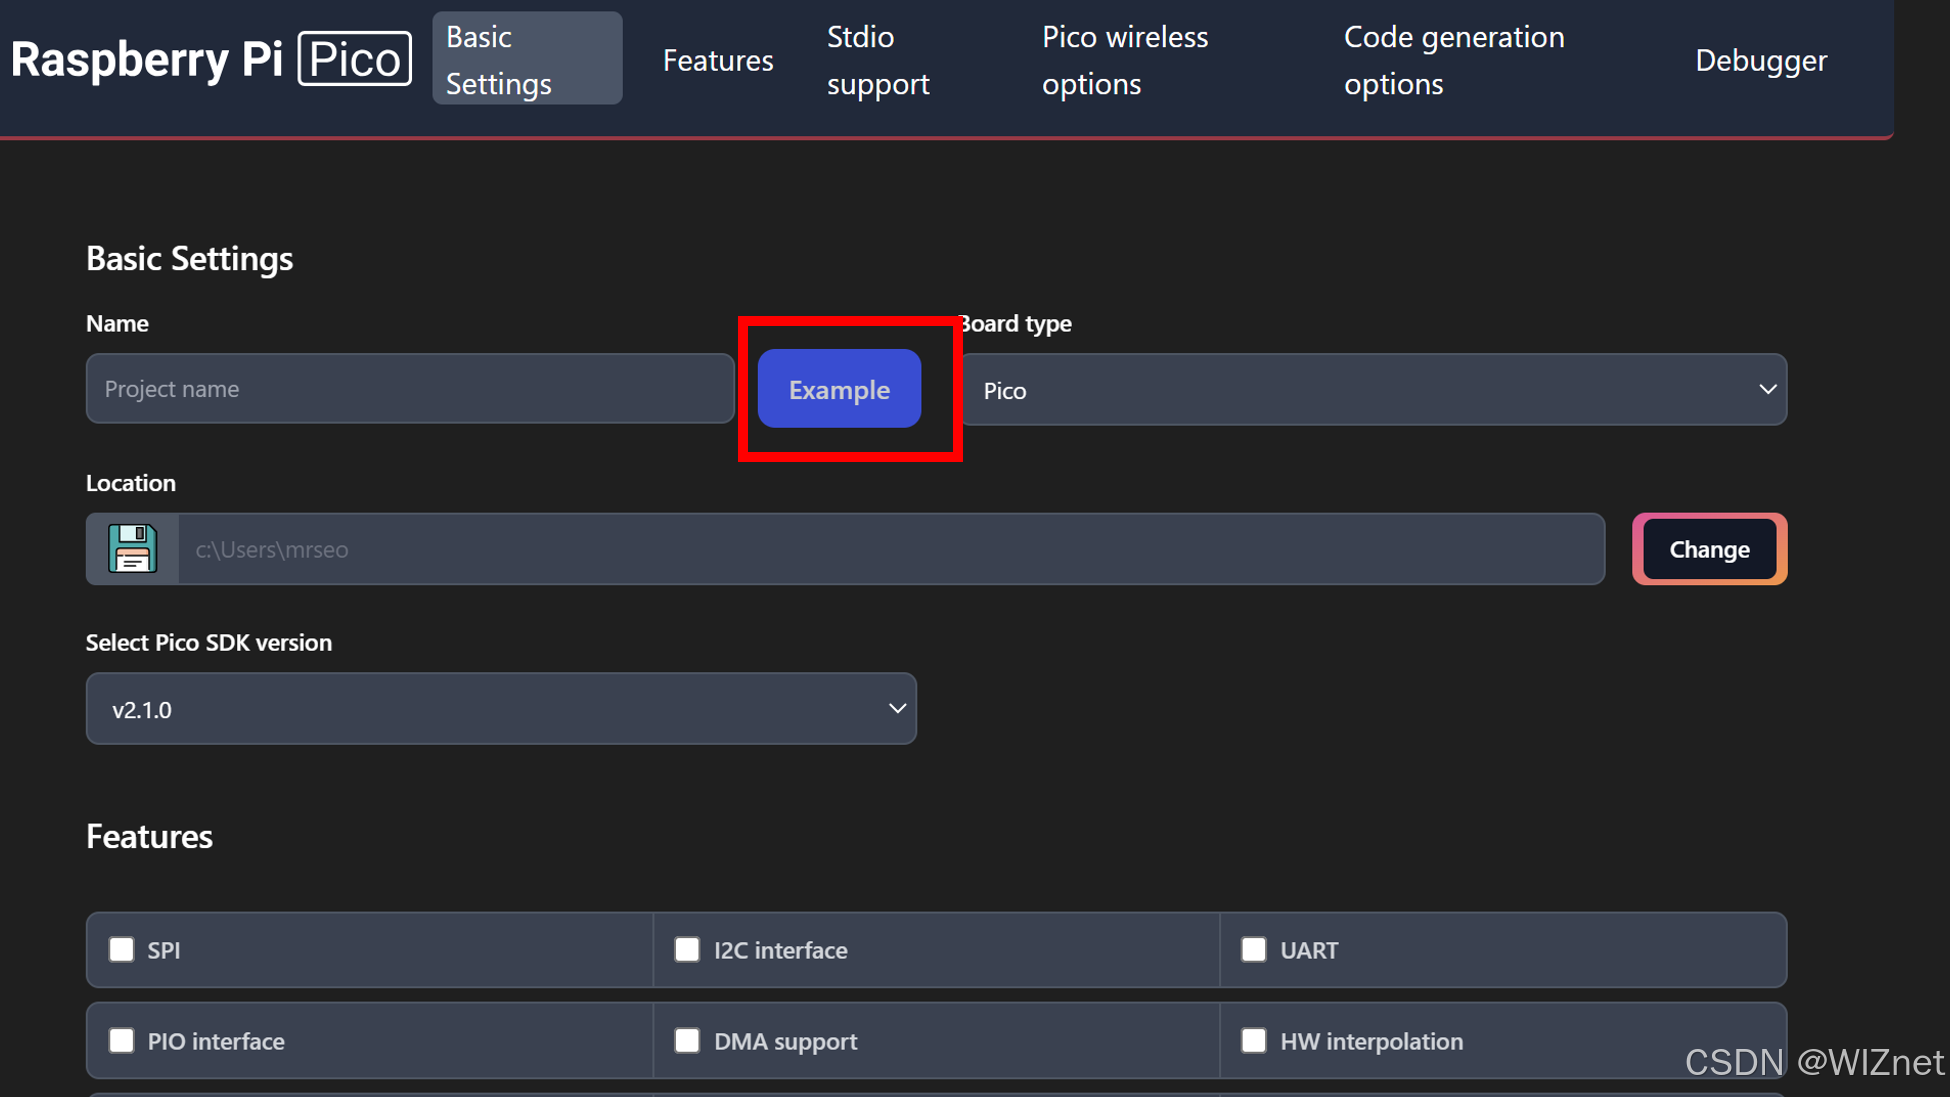1950x1097 pixels.
Task: Open the Stdio support tab
Action: pos(878,60)
